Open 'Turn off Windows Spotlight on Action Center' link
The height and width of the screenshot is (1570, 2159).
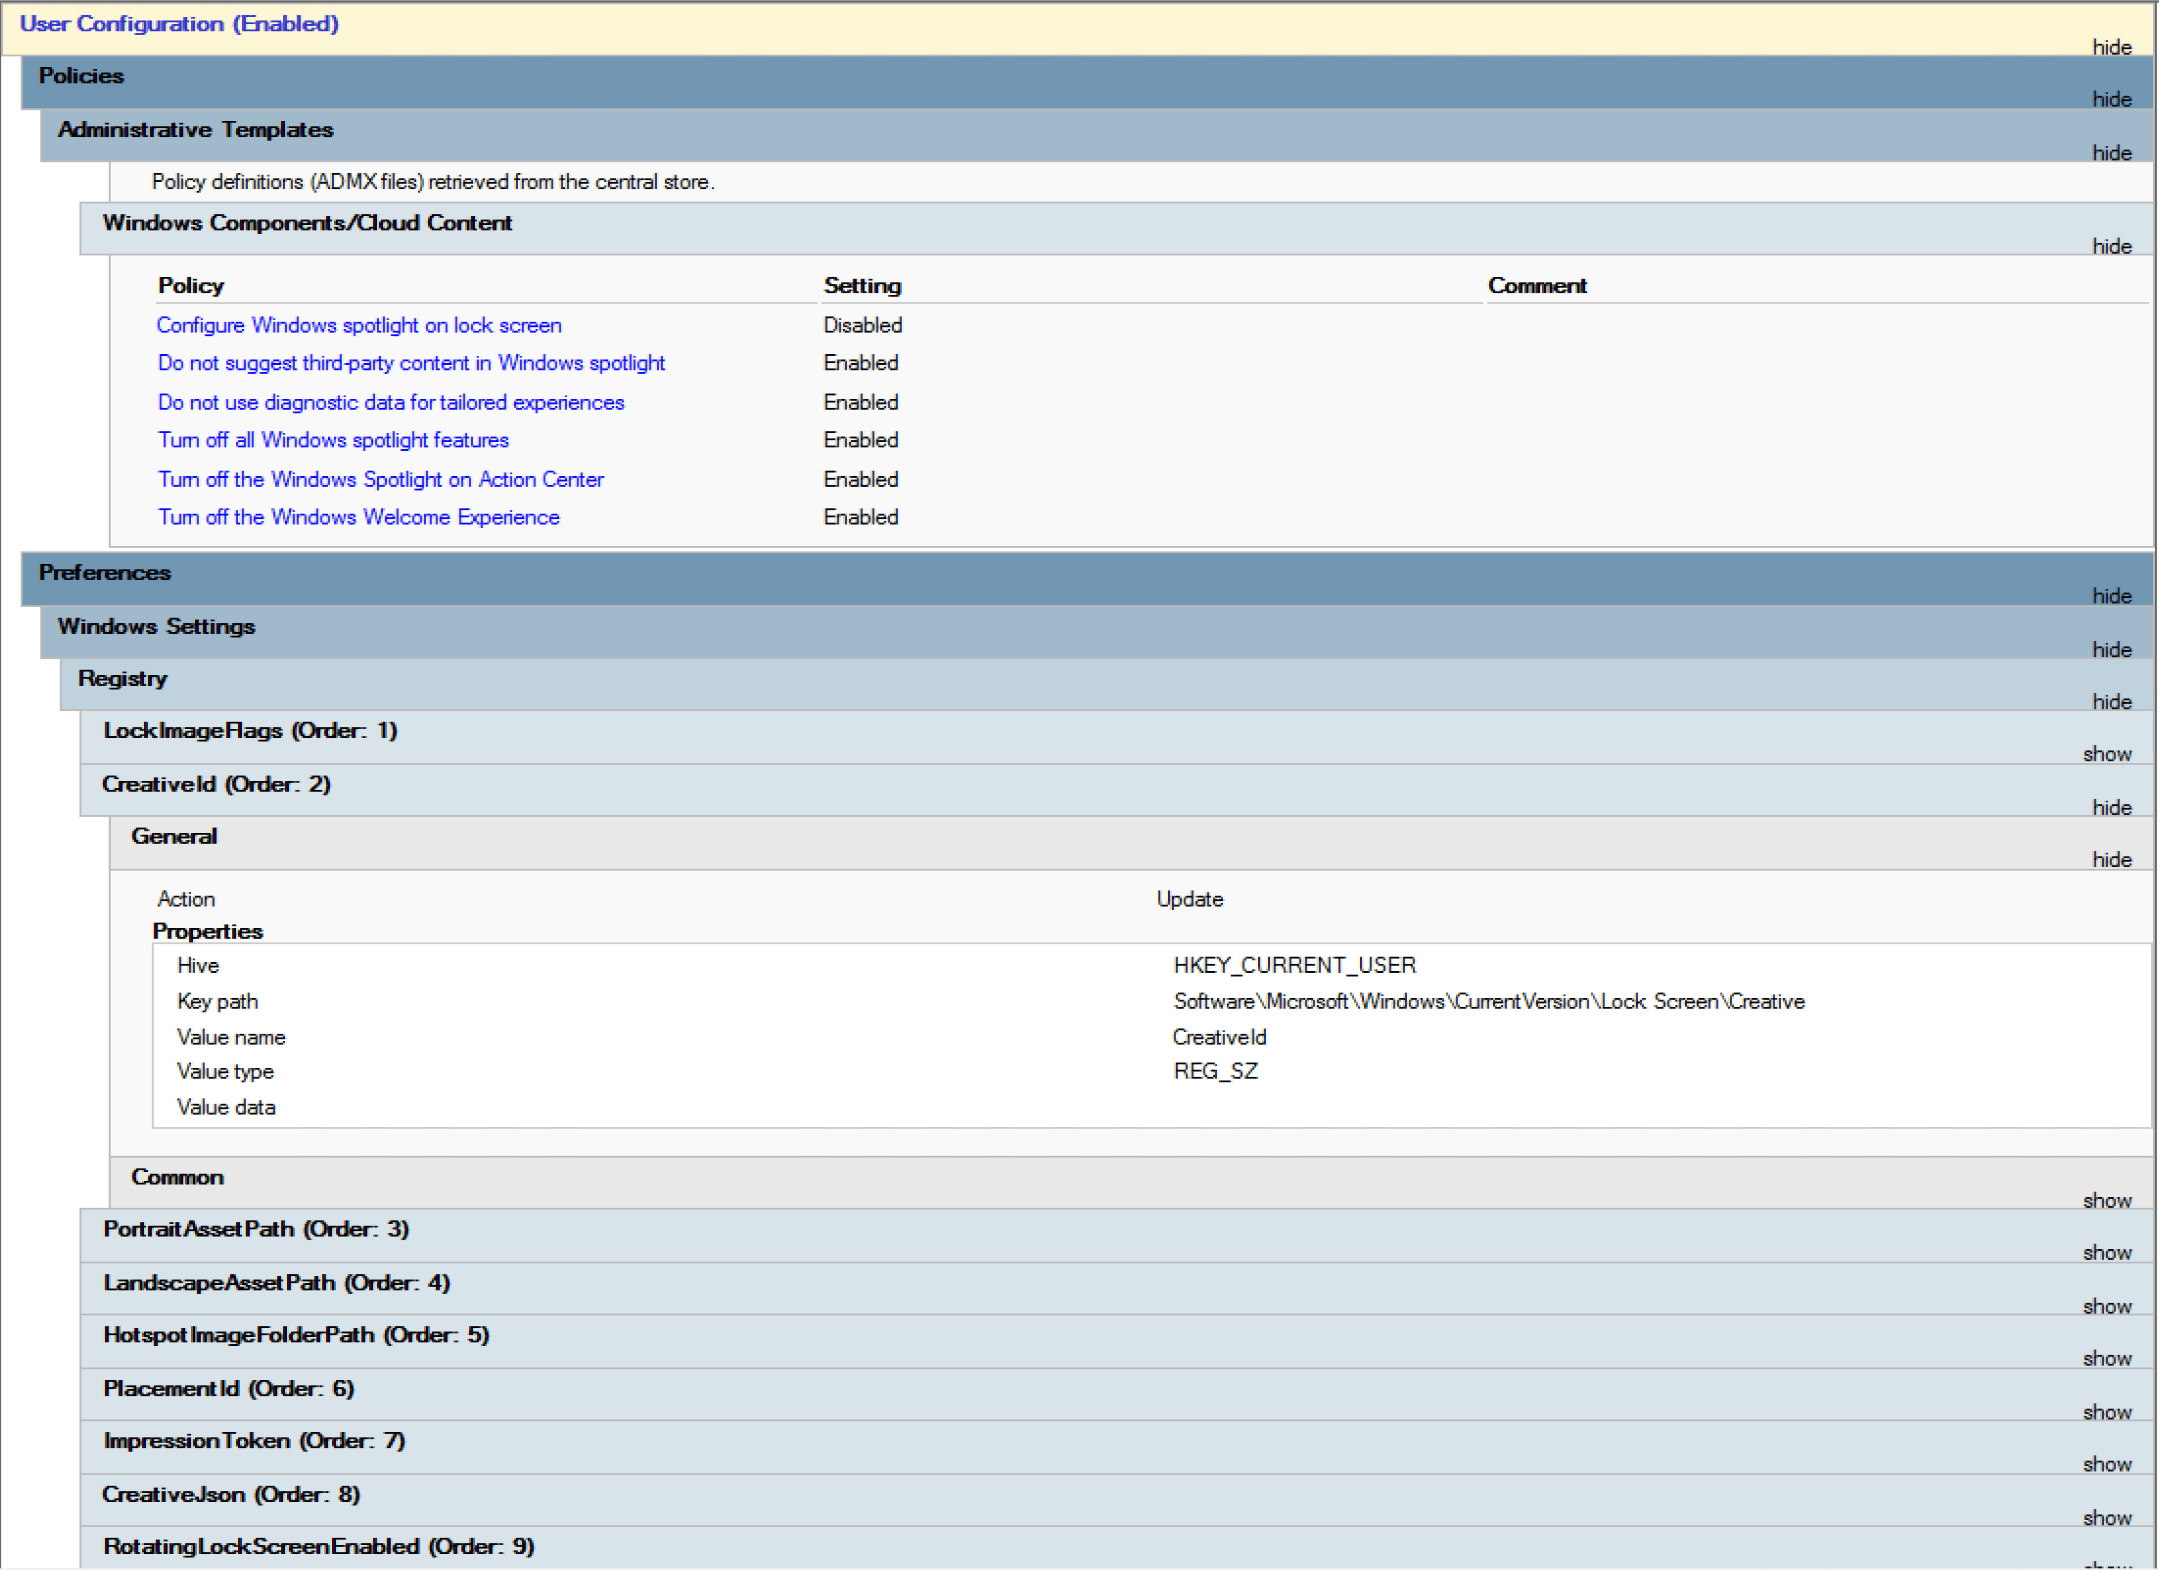coord(380,479)
